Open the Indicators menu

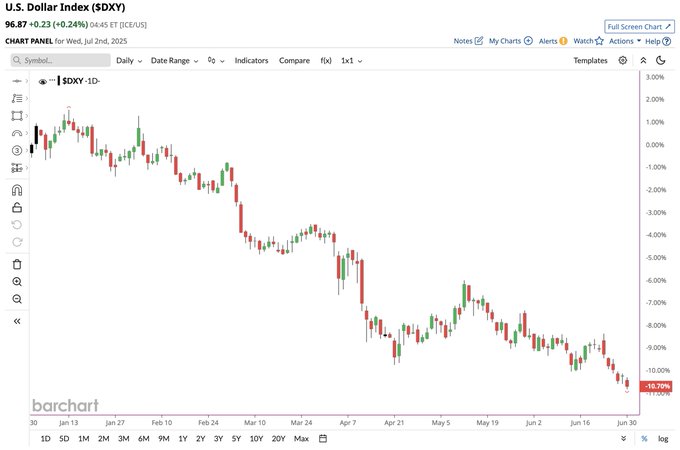point(251,60)
